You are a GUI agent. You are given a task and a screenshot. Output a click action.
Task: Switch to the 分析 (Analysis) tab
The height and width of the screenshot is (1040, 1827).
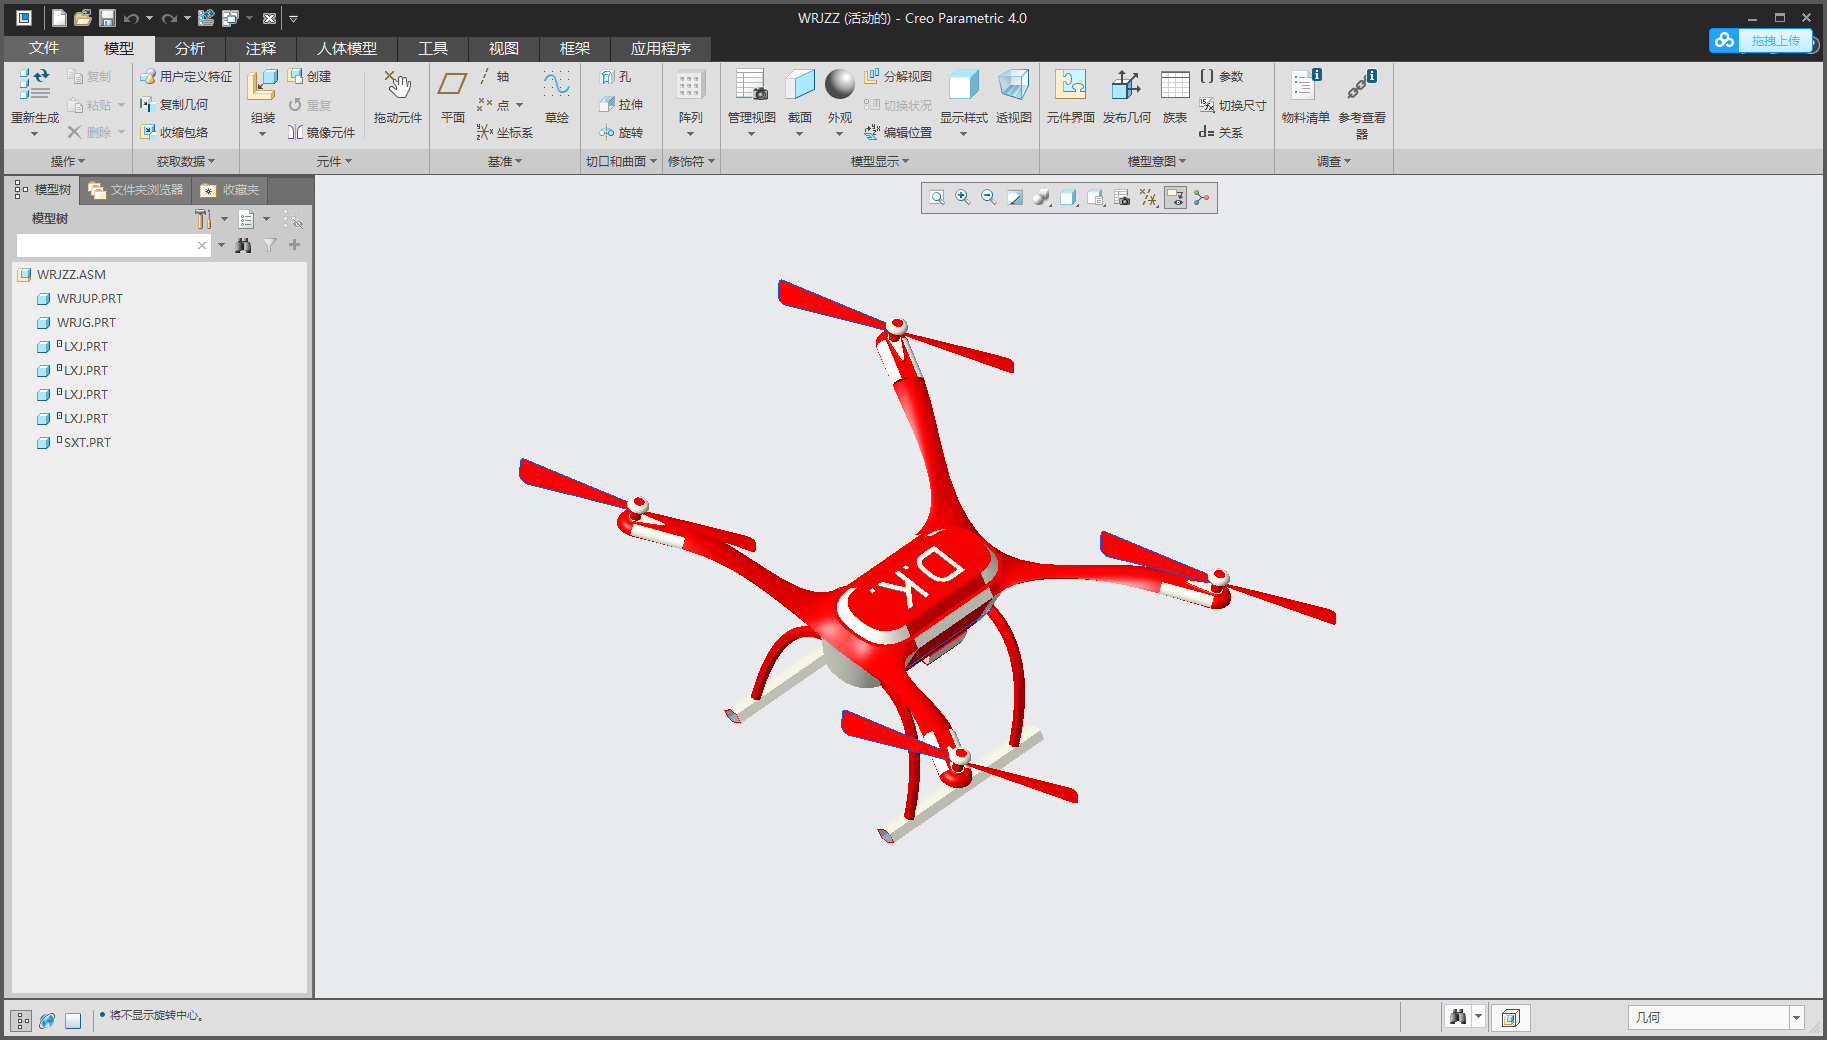(x=190, y=48)
